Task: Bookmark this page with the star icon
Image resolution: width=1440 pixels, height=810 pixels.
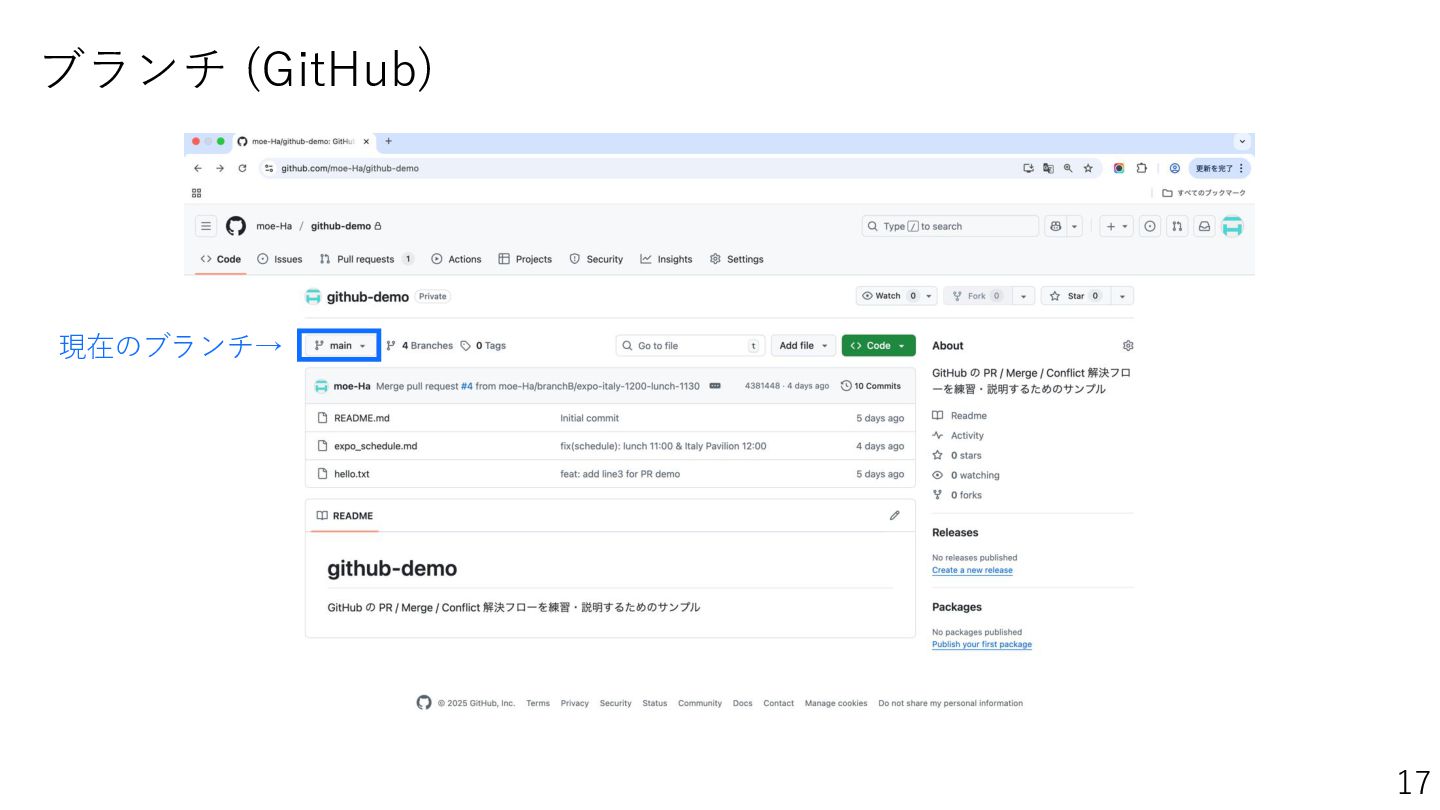Action: (1088, 168)
